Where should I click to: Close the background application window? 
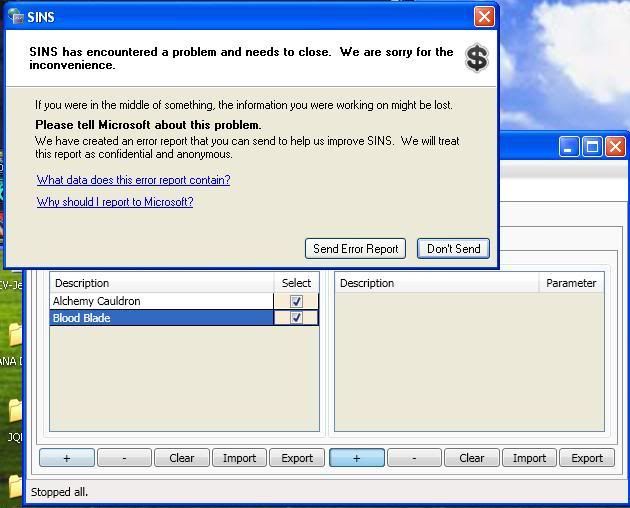point(616,147)
